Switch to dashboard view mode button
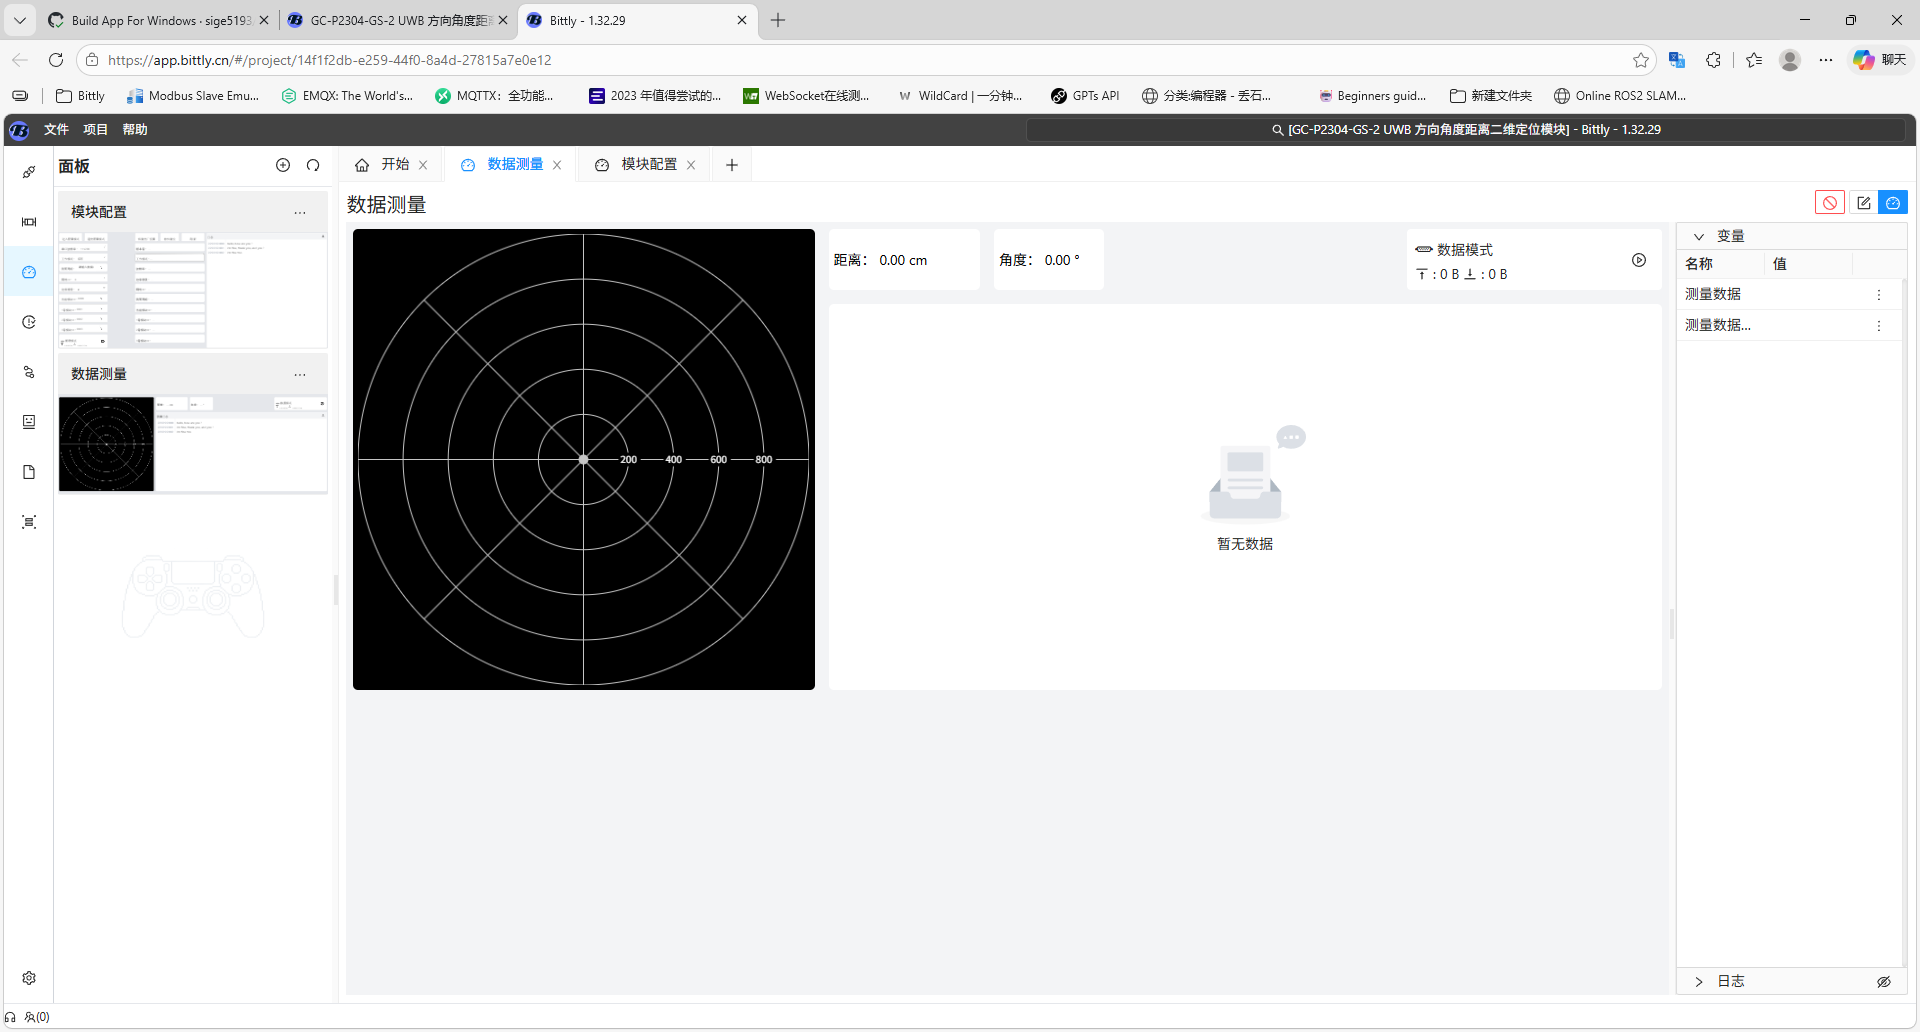This screenshot has height=1032, width=1920. tap(1893, 203)
